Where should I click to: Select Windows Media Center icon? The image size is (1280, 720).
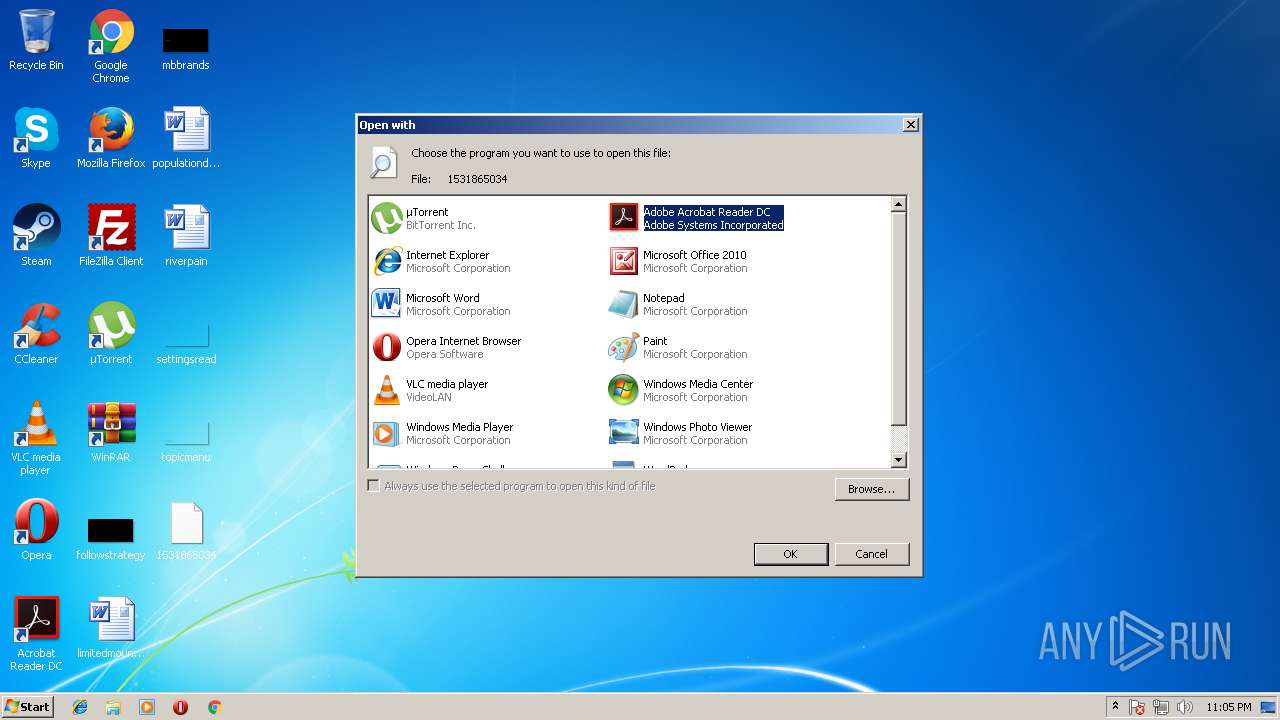(x=623, y=390)
